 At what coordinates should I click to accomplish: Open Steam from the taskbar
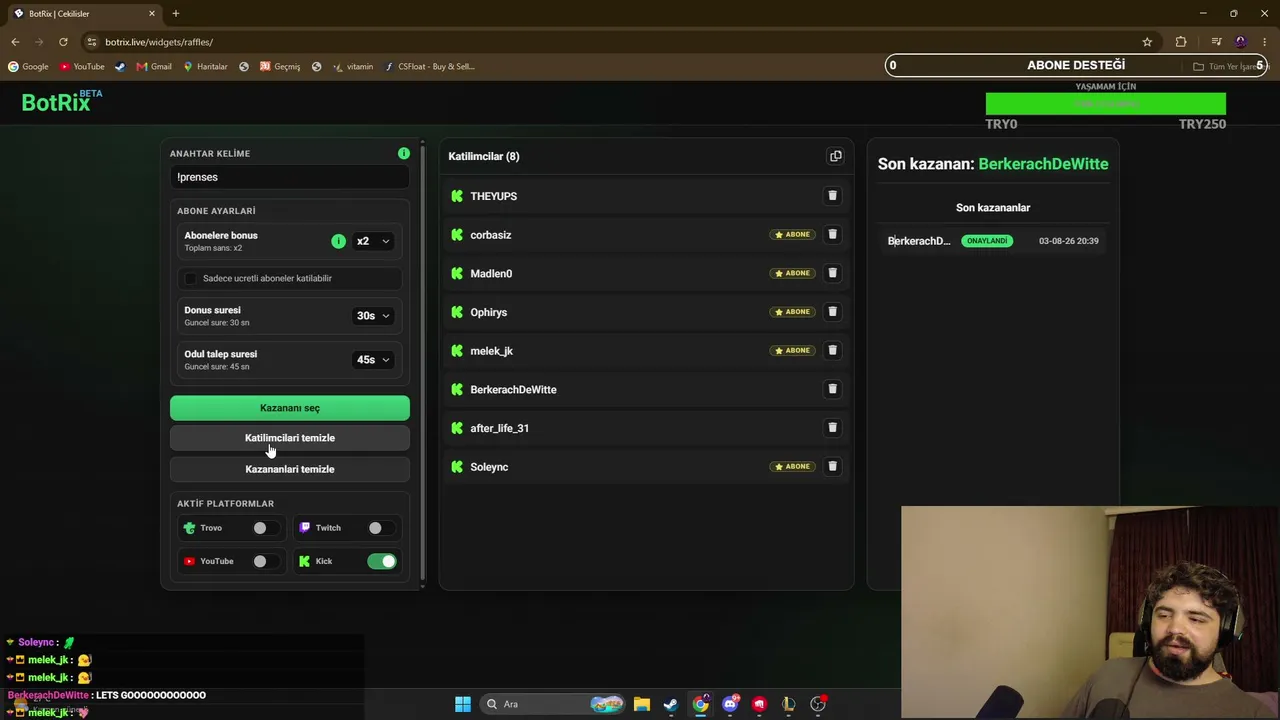[670, 704]
